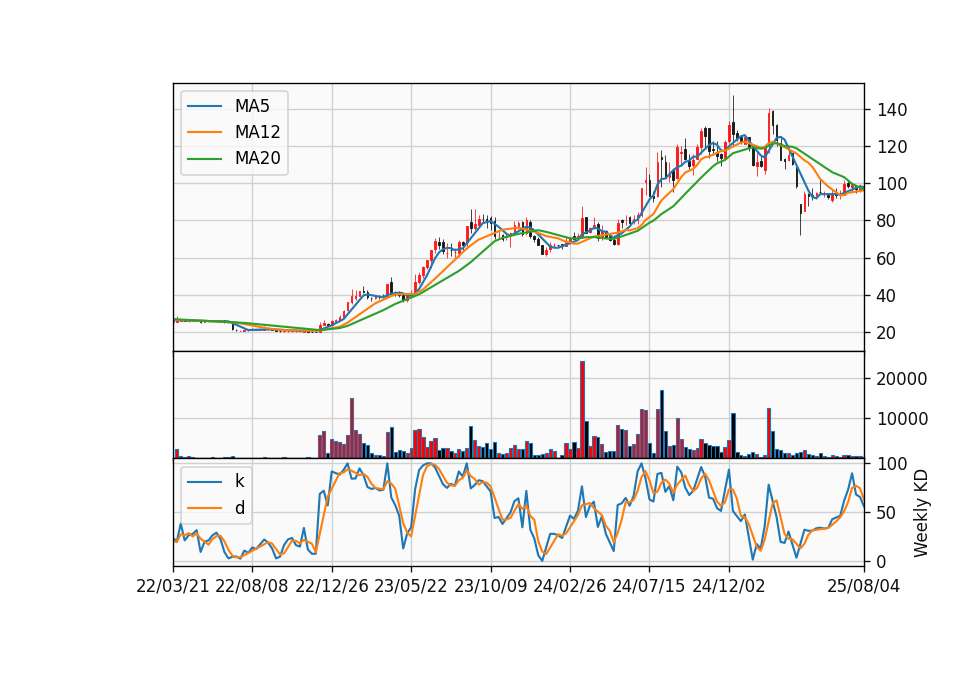The image size is (960, 690).
Task: Click the d legend entry
Action: 239,508
